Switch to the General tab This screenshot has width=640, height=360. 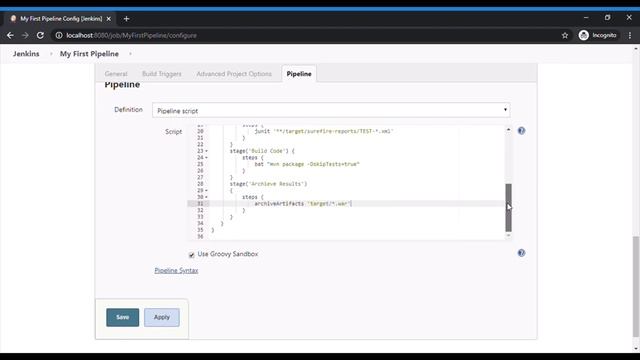tap(116, 74)
